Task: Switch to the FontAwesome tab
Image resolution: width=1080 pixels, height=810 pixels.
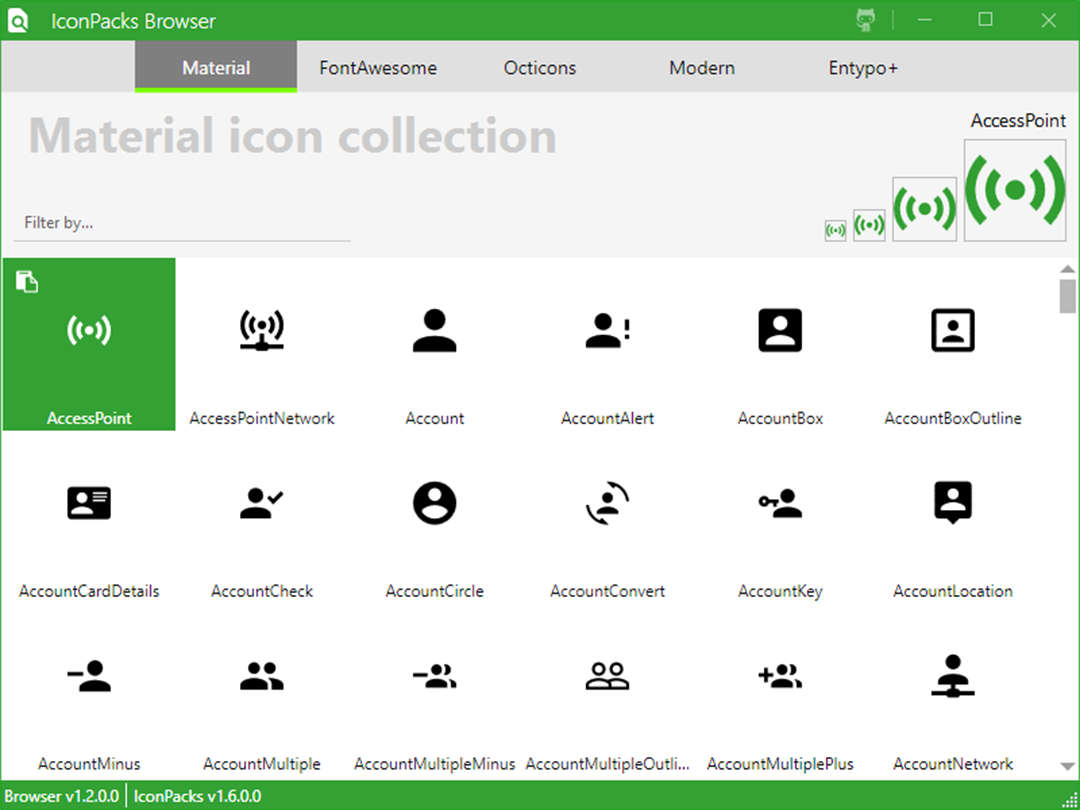Action: coord(377,68)
